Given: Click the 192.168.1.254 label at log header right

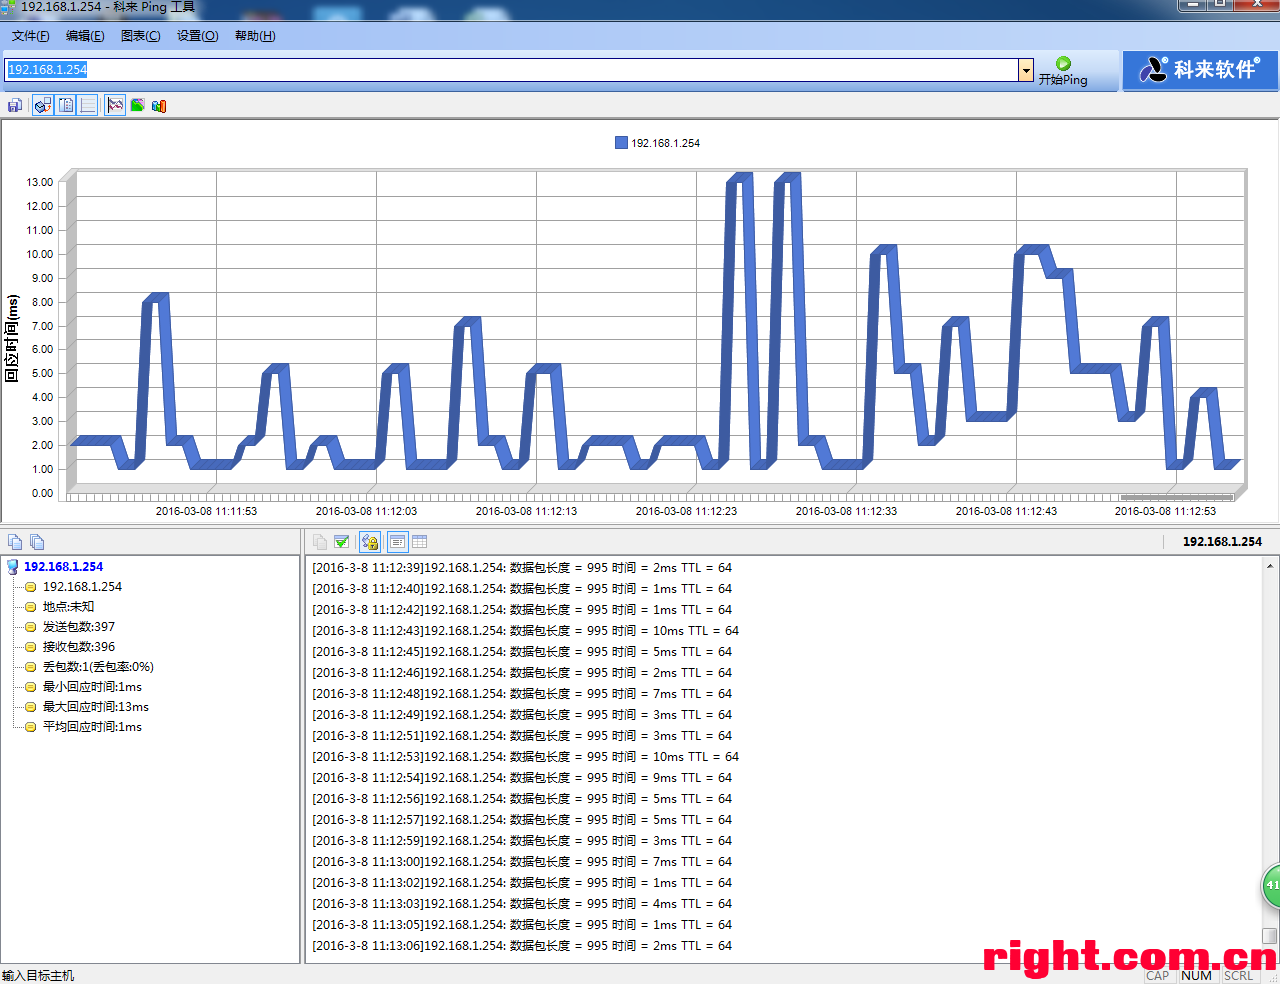Looking at the screenshot, I should 1222,542.
